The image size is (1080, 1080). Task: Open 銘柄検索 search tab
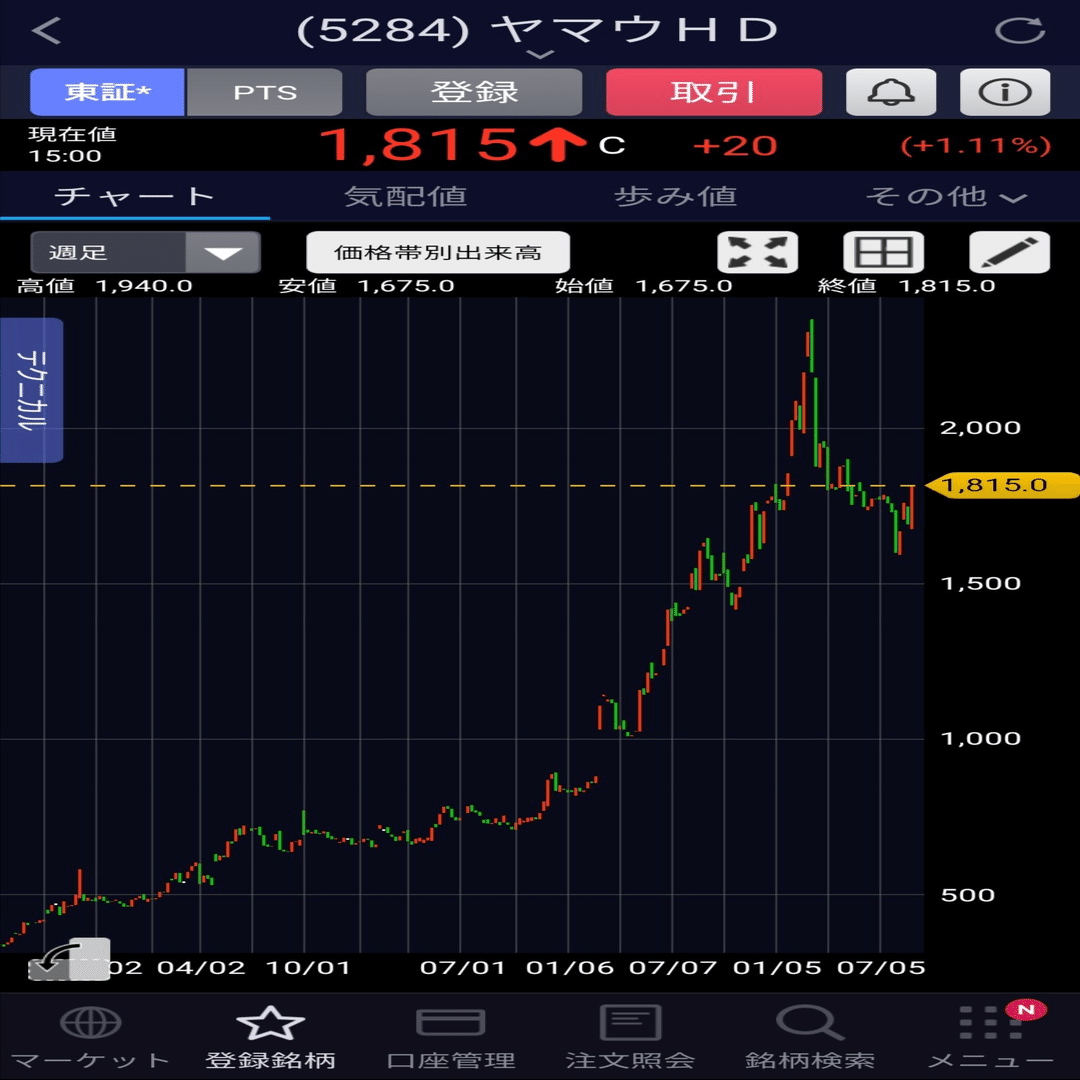pyautogui.click(x=810, y=1038)
